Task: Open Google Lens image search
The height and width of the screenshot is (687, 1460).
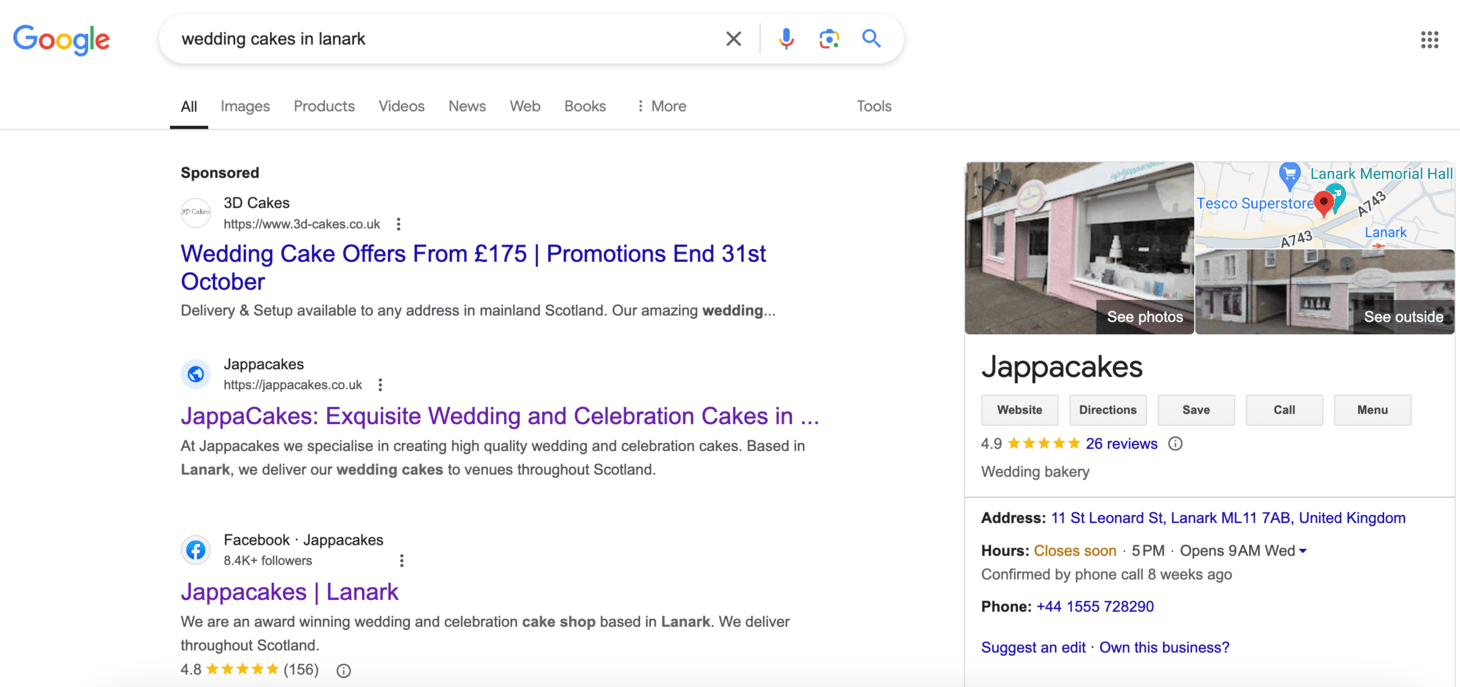Action: [x=829, y=38]
